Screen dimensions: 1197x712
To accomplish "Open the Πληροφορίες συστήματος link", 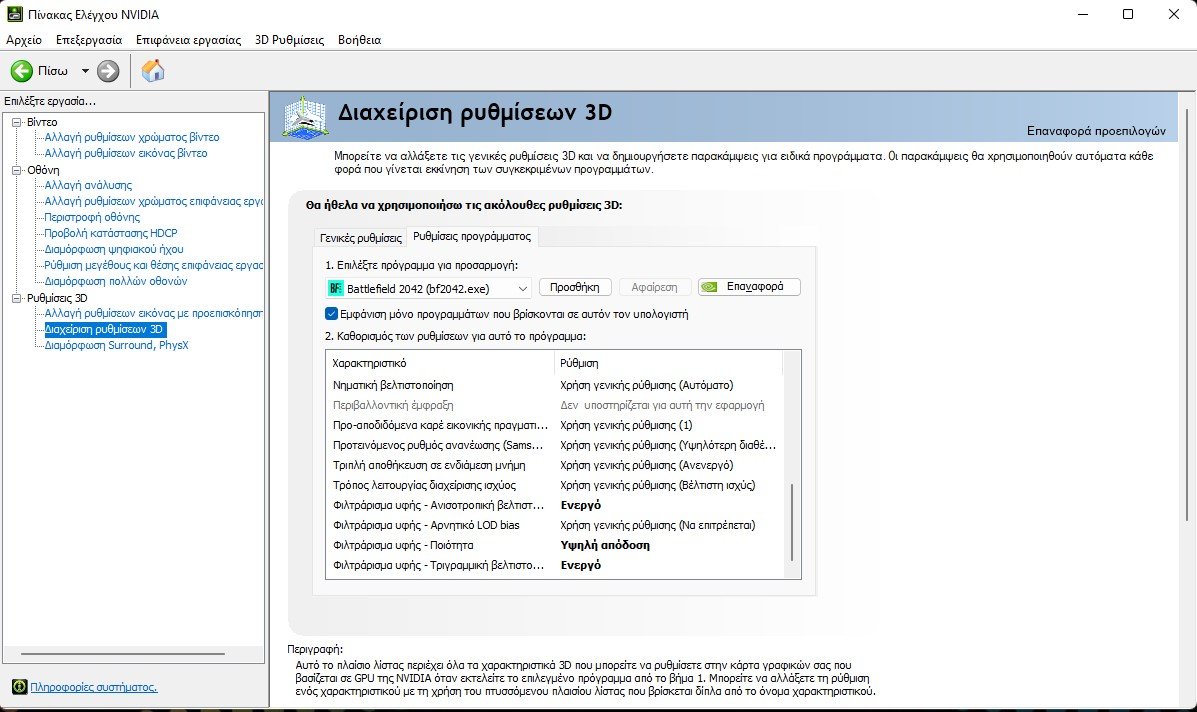I will pyautogui.click(x=94, y=687).
